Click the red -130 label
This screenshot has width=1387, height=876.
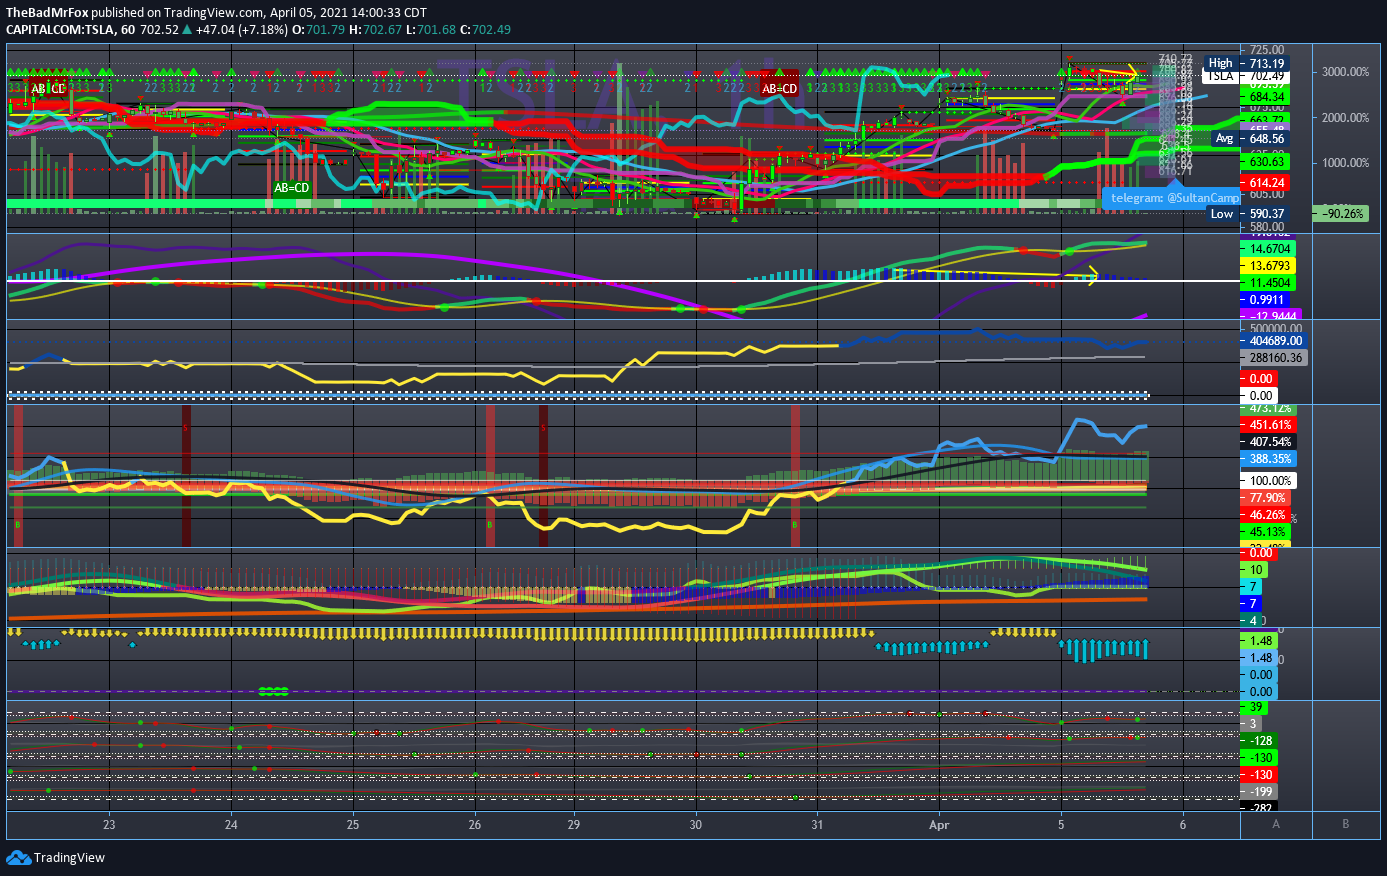point(1261,775)
